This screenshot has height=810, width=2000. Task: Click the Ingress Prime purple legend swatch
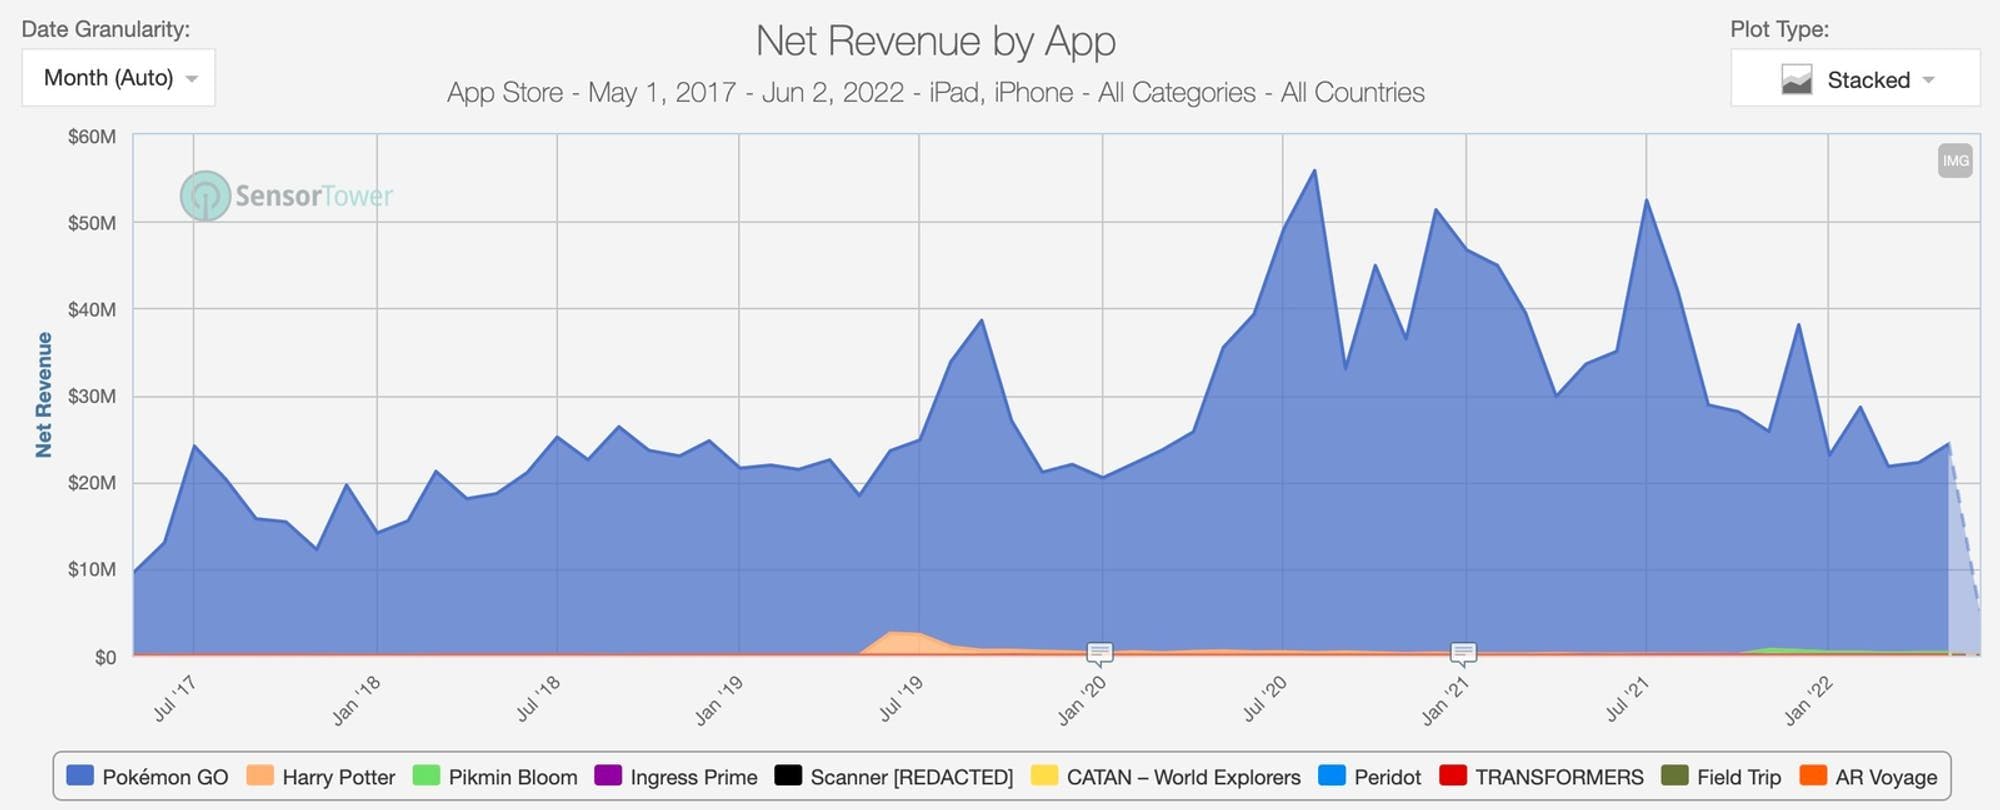tap(608, 775)
